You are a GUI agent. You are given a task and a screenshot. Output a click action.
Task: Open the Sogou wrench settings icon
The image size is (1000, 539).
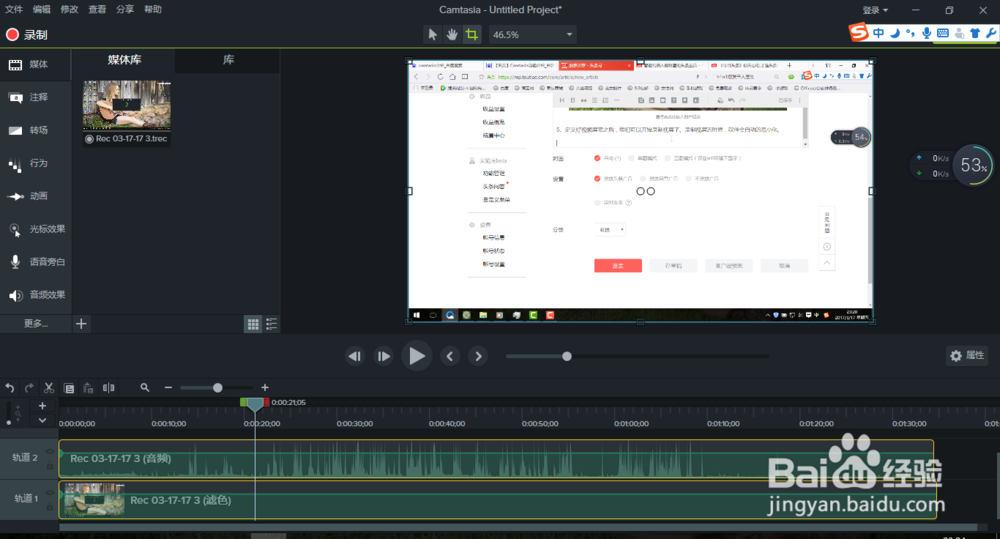click(x=990, y=33)
